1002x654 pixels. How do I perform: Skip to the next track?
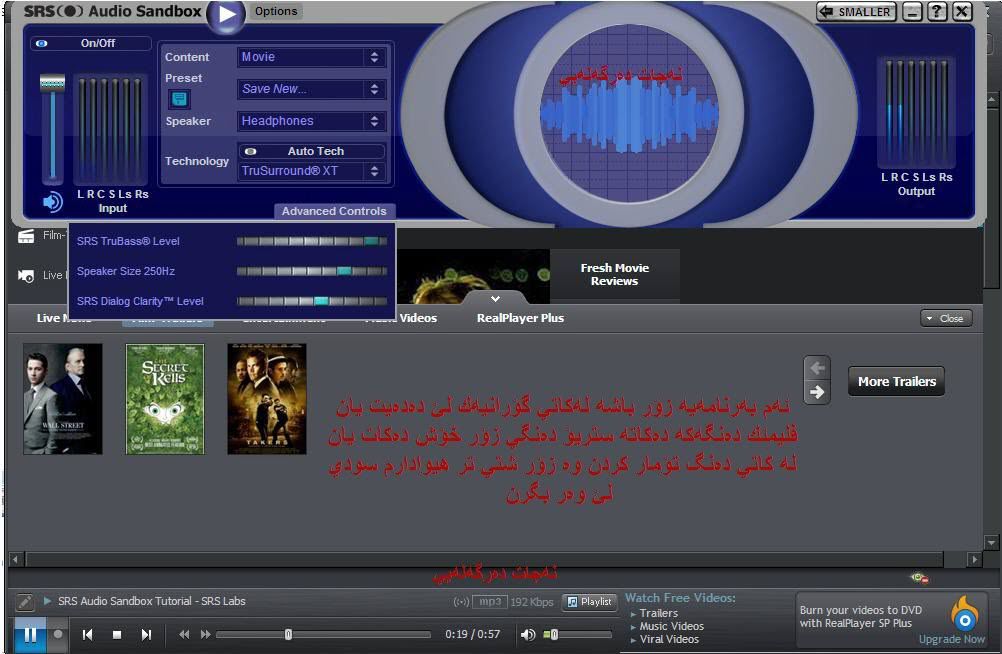[146, 634]
